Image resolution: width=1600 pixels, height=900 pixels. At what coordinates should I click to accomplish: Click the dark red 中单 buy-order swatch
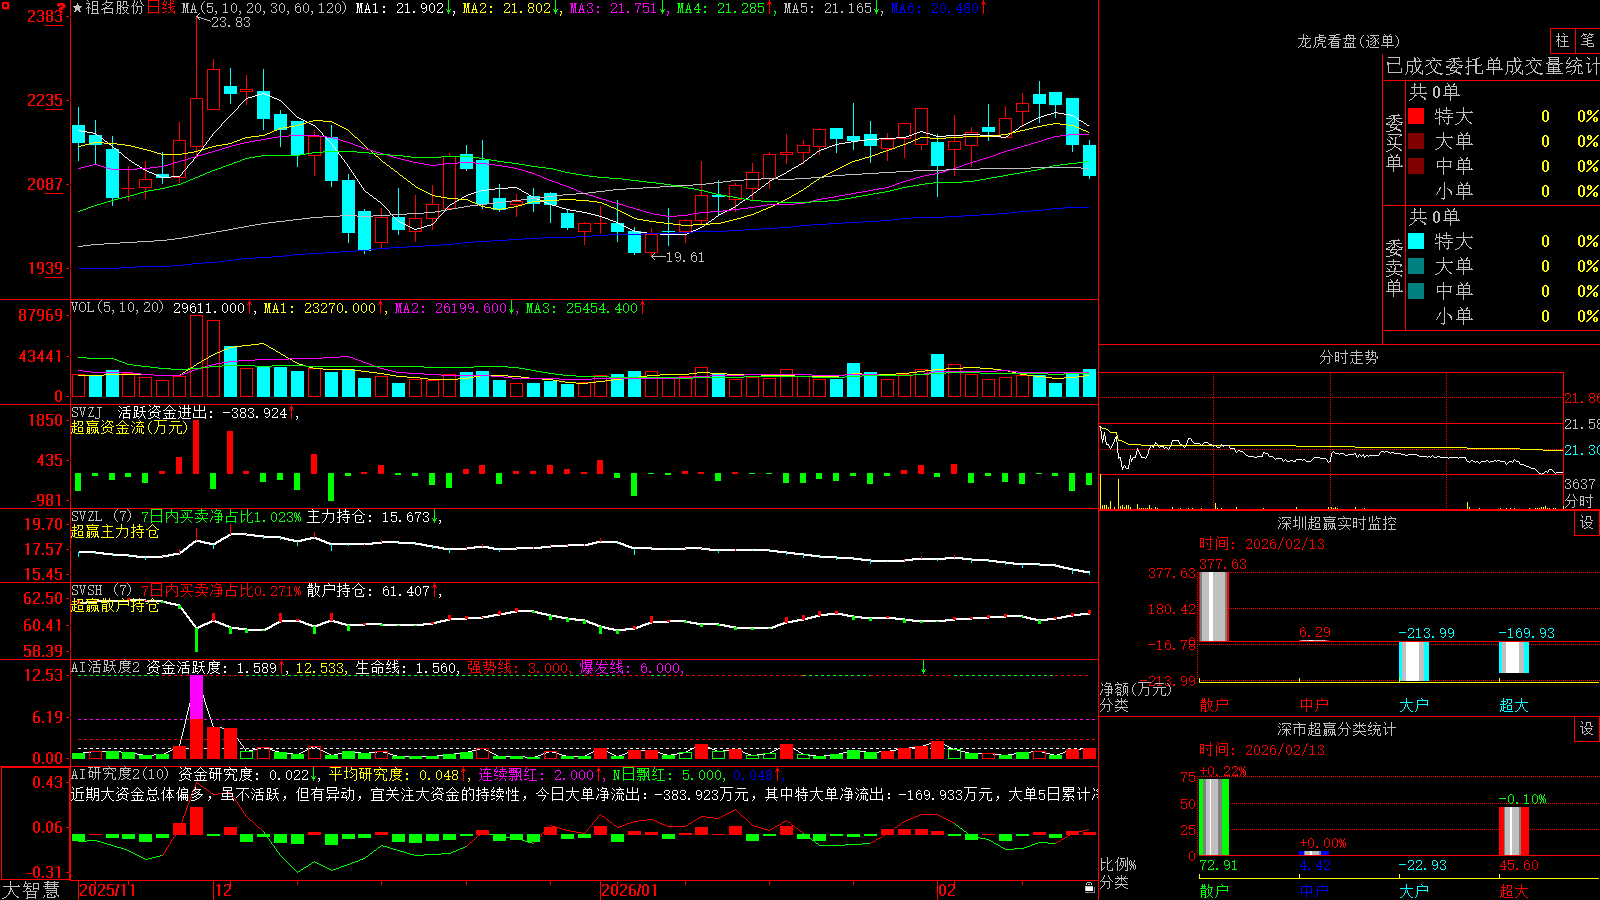click(x=1416, y=166)
